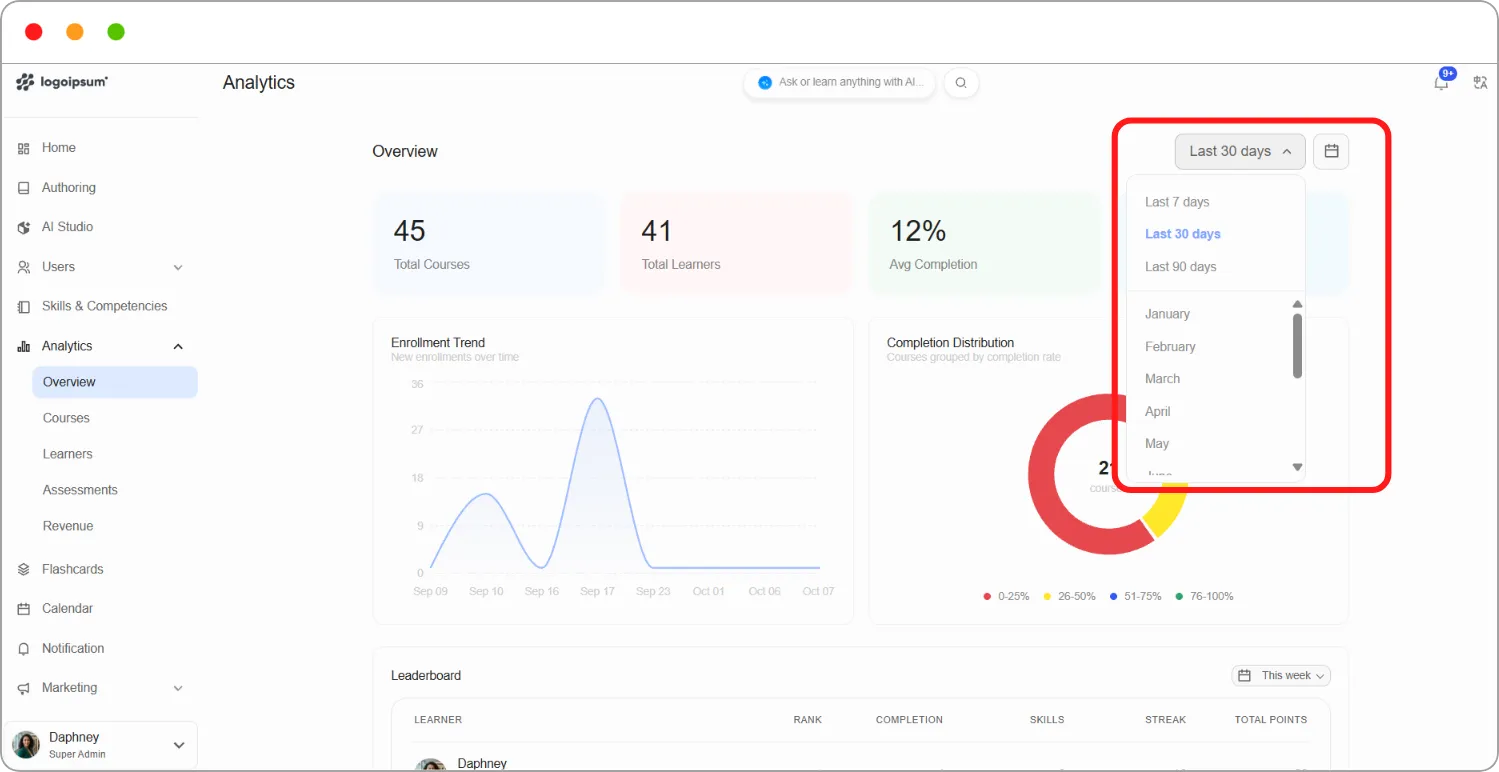Click the month list scroll-down arrow
The image size is (1499, 772).
tap(1297, 467)
